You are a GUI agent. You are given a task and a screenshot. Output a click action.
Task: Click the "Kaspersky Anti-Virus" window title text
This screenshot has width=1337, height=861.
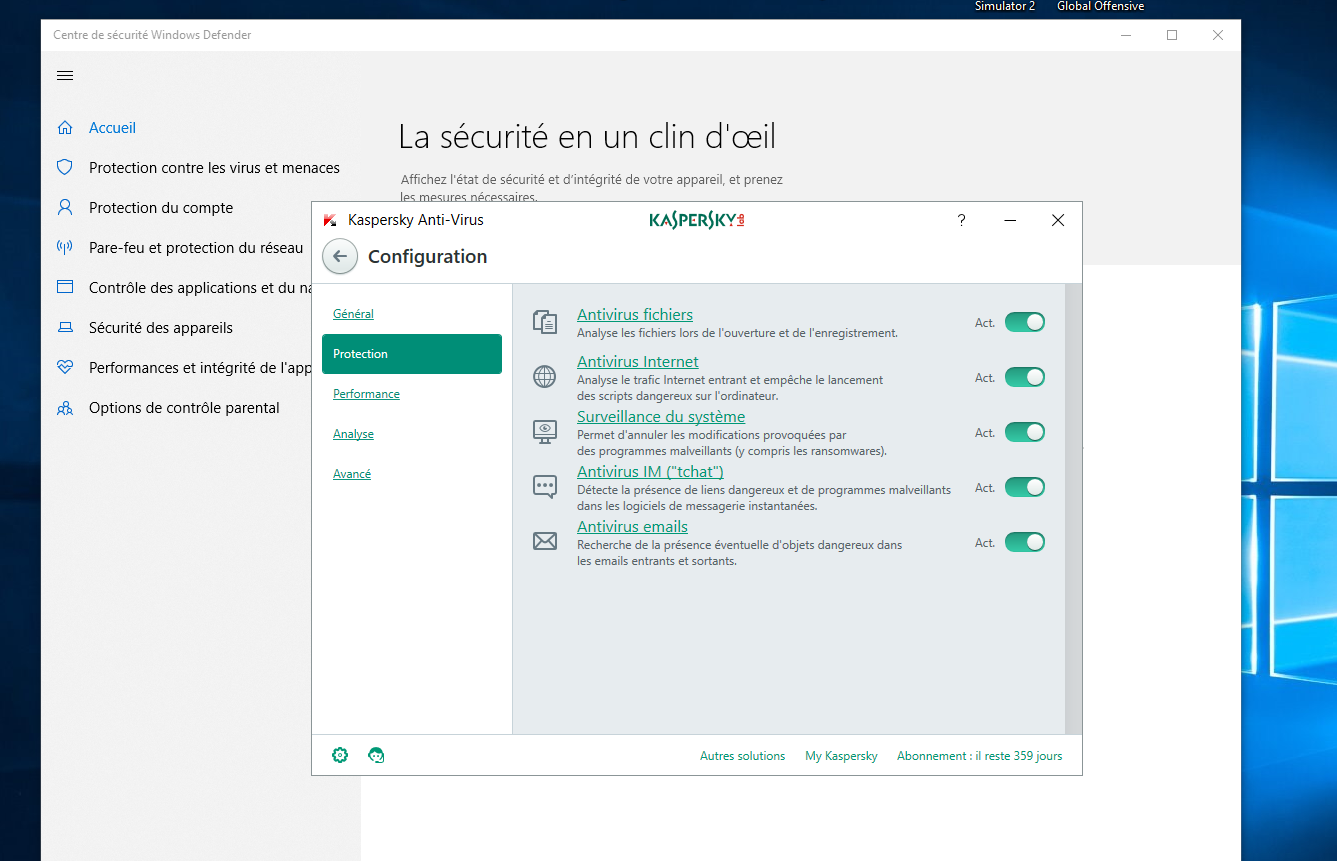(x=415, y=220)
